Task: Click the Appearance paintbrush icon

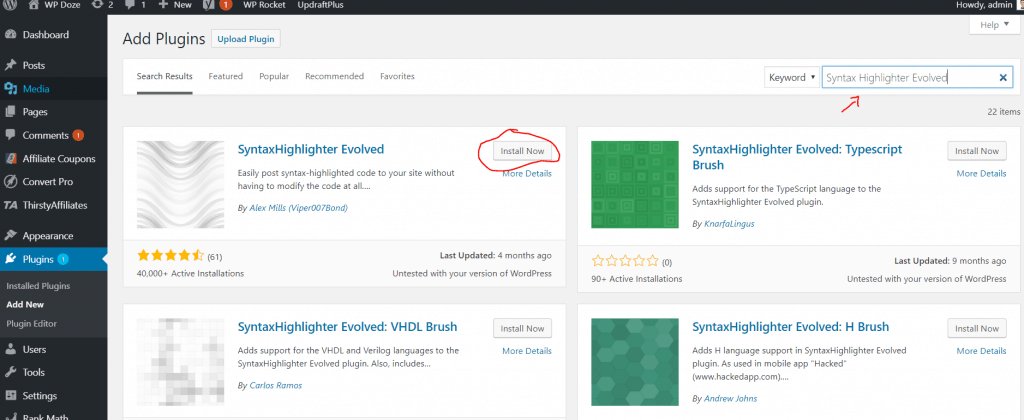Action: [x=10, y=236]
